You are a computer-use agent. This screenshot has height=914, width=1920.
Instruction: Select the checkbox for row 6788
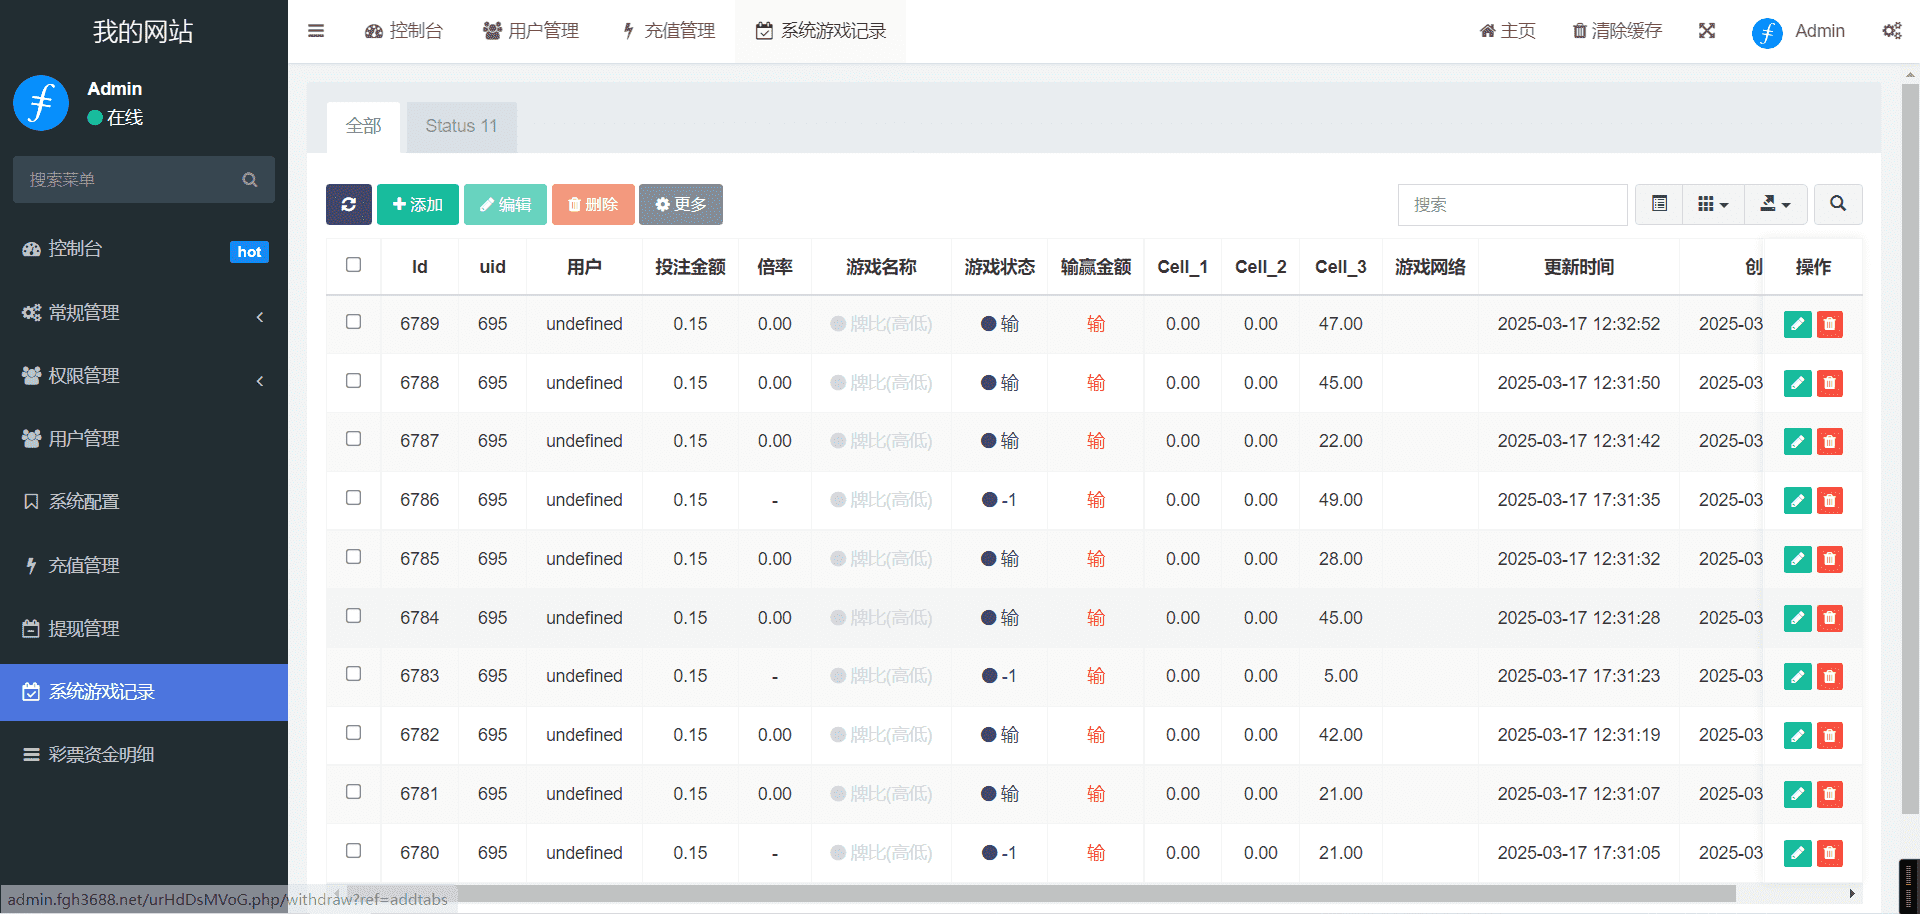pyautogui.click(x=353, y=381)
